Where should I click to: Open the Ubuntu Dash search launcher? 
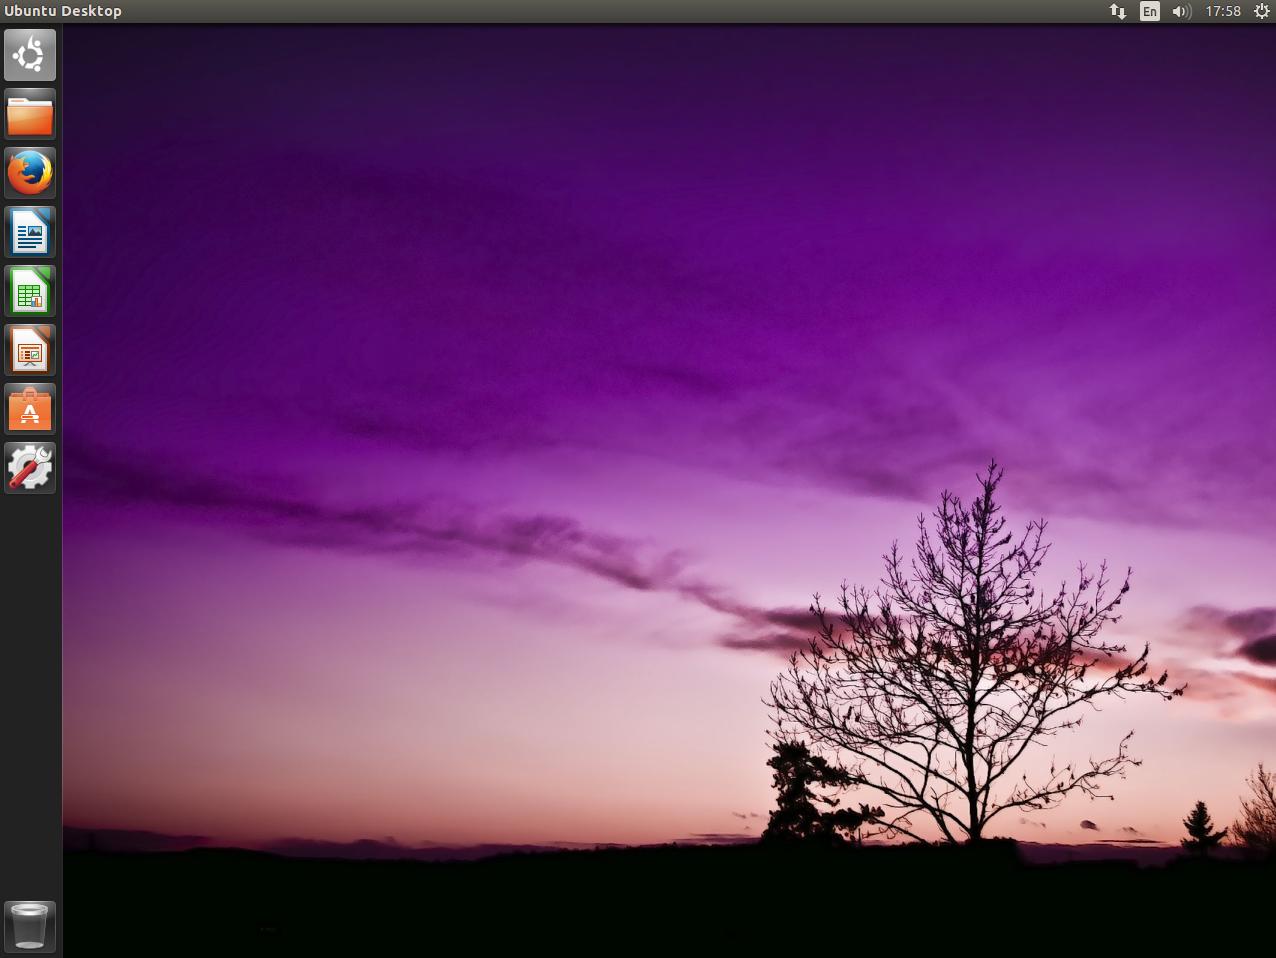pyautogui.click(x=30, y=55)
